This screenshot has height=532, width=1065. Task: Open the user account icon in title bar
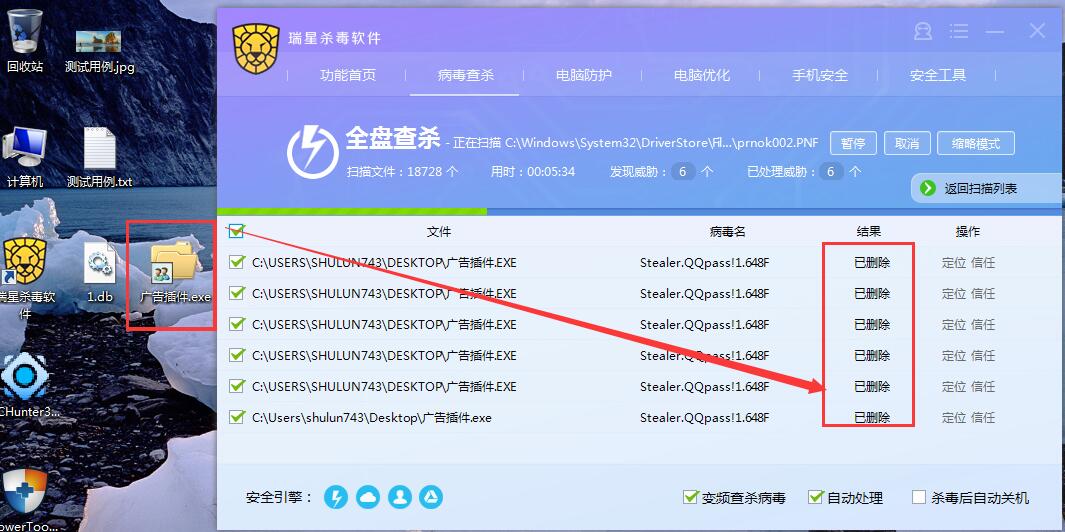tap(922, 31)
